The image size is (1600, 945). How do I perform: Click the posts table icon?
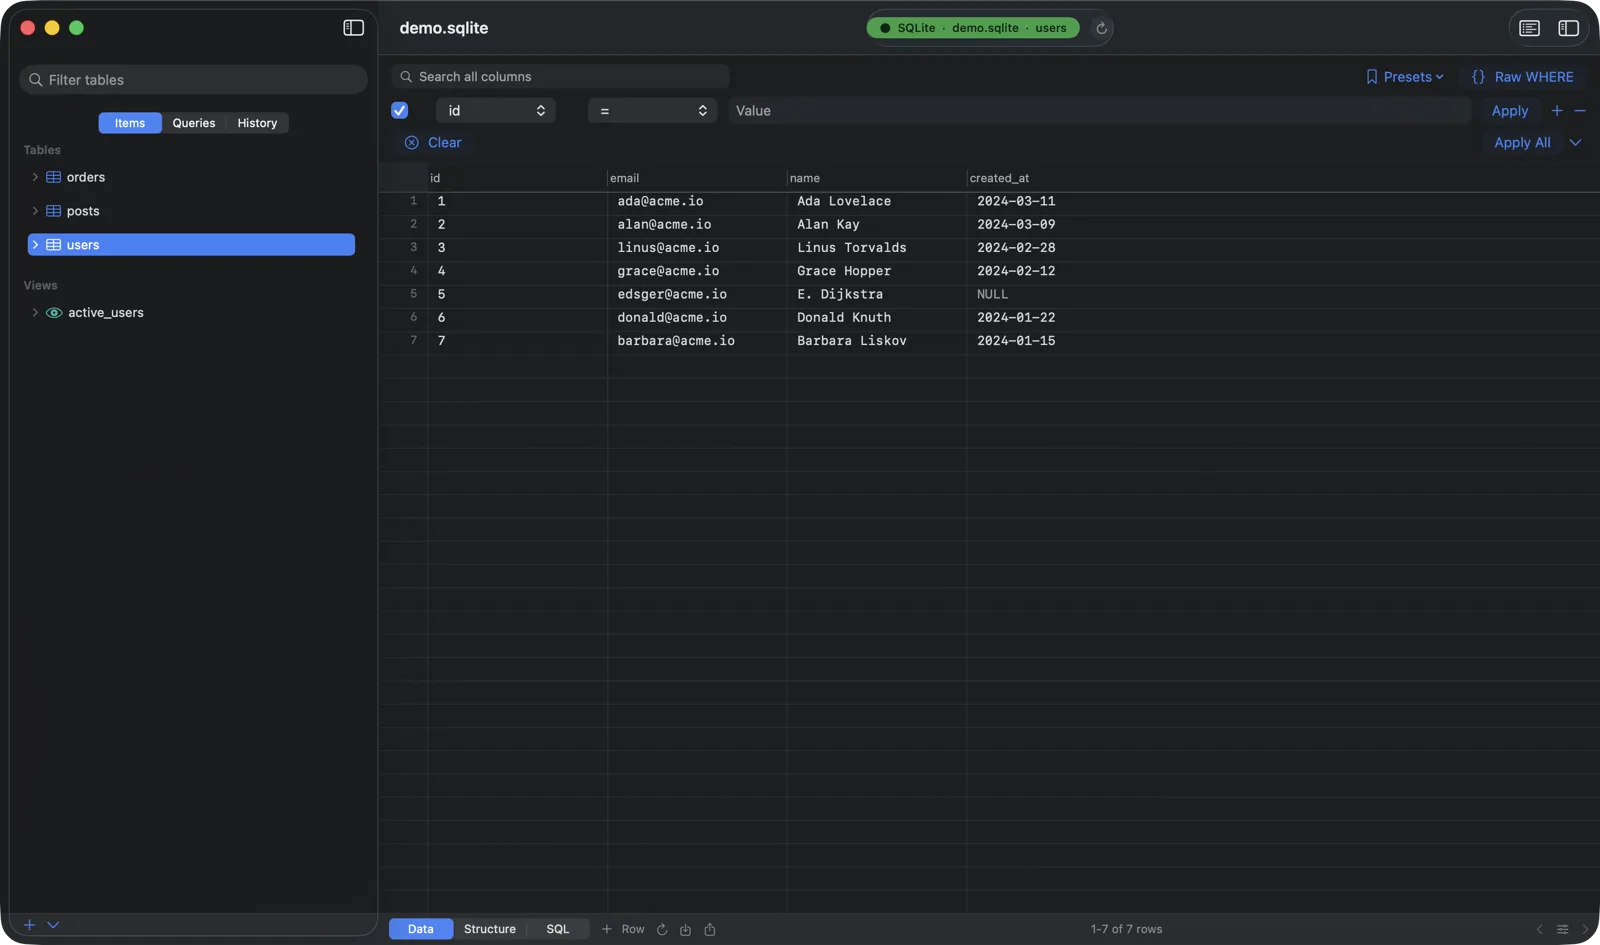point(54,211)
